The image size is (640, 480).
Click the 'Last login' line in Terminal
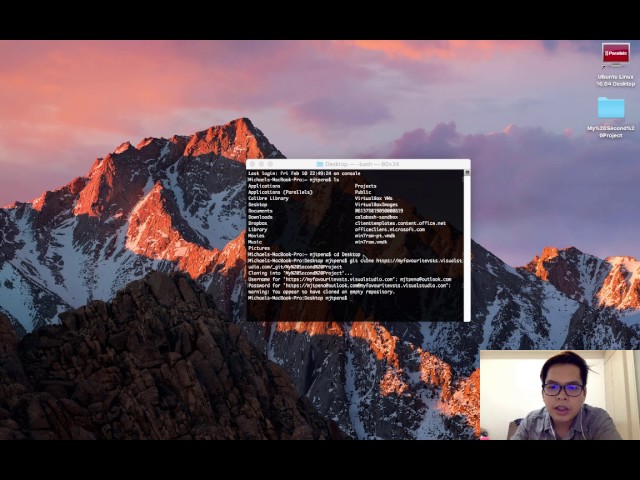pyautogui.click(x=304, y=173)
